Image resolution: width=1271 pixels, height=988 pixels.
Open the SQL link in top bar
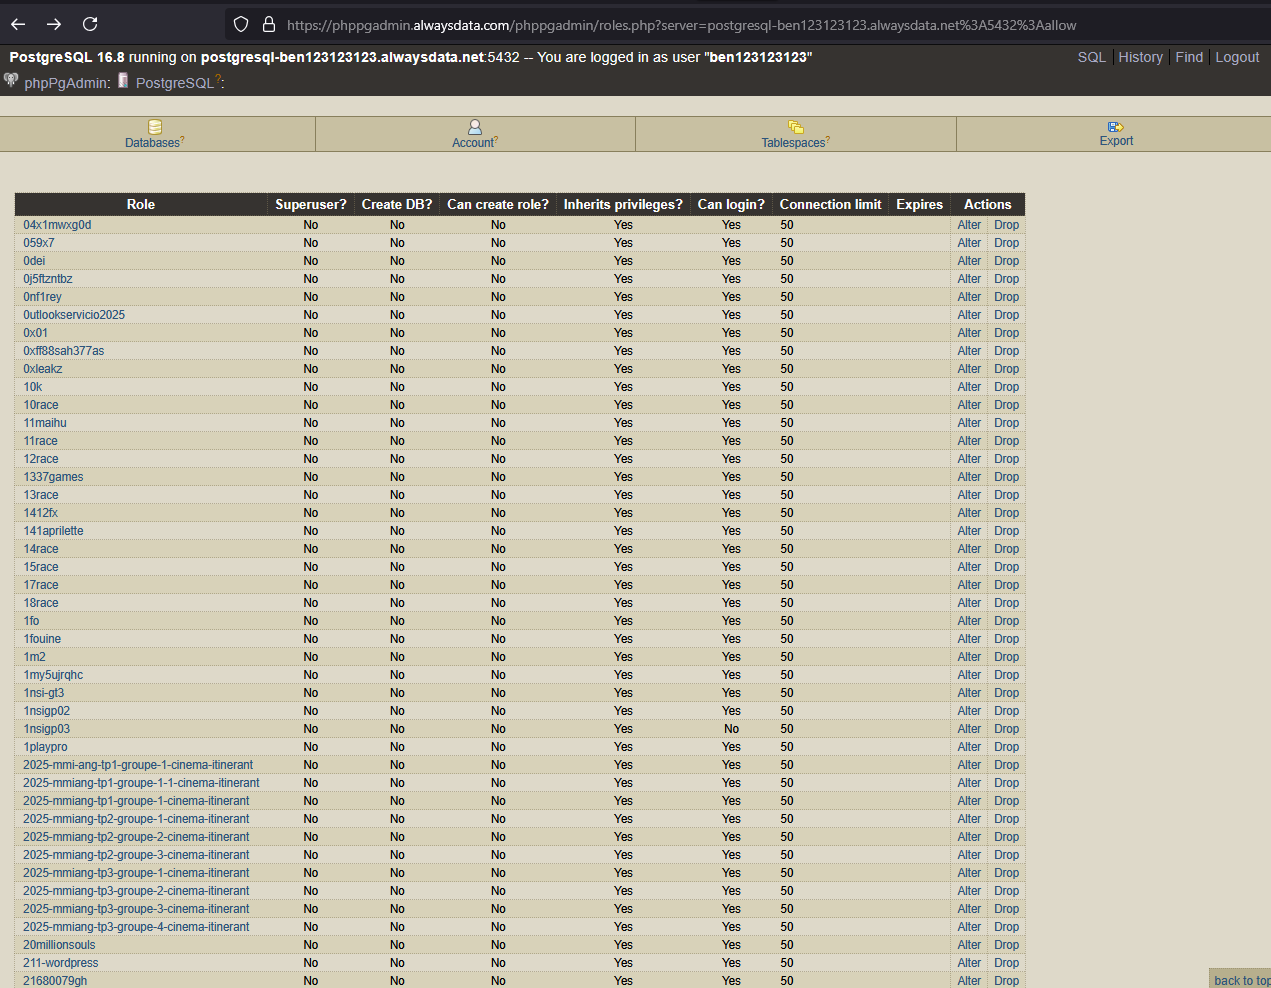pos(1091,57)
